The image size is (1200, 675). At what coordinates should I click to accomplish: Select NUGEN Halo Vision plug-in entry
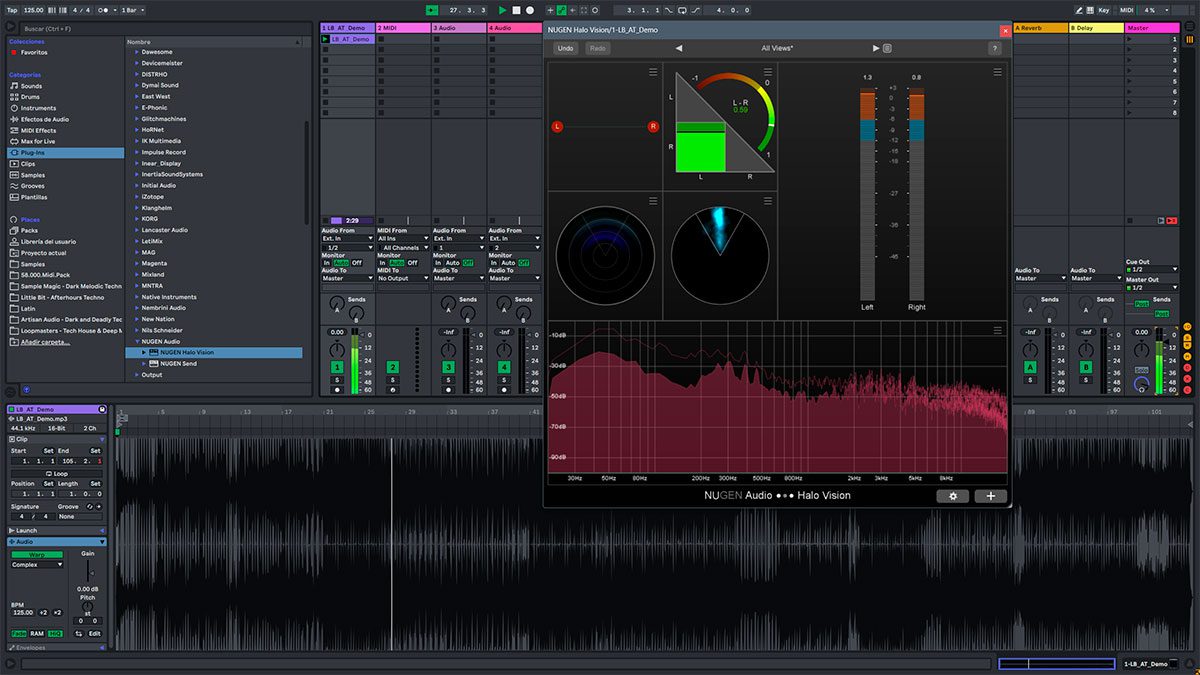pyautogui.click(x=214, y=352)
